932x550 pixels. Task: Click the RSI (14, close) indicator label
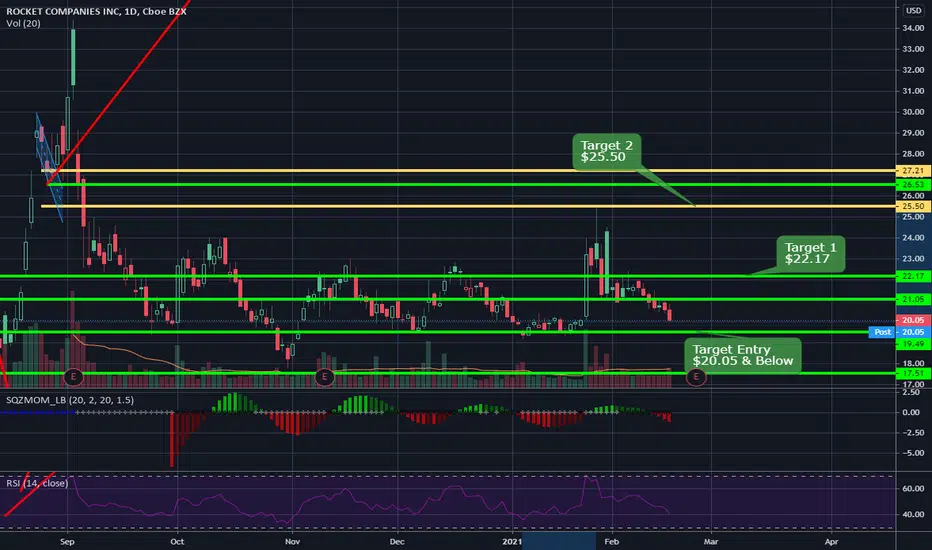coord(37,483)
